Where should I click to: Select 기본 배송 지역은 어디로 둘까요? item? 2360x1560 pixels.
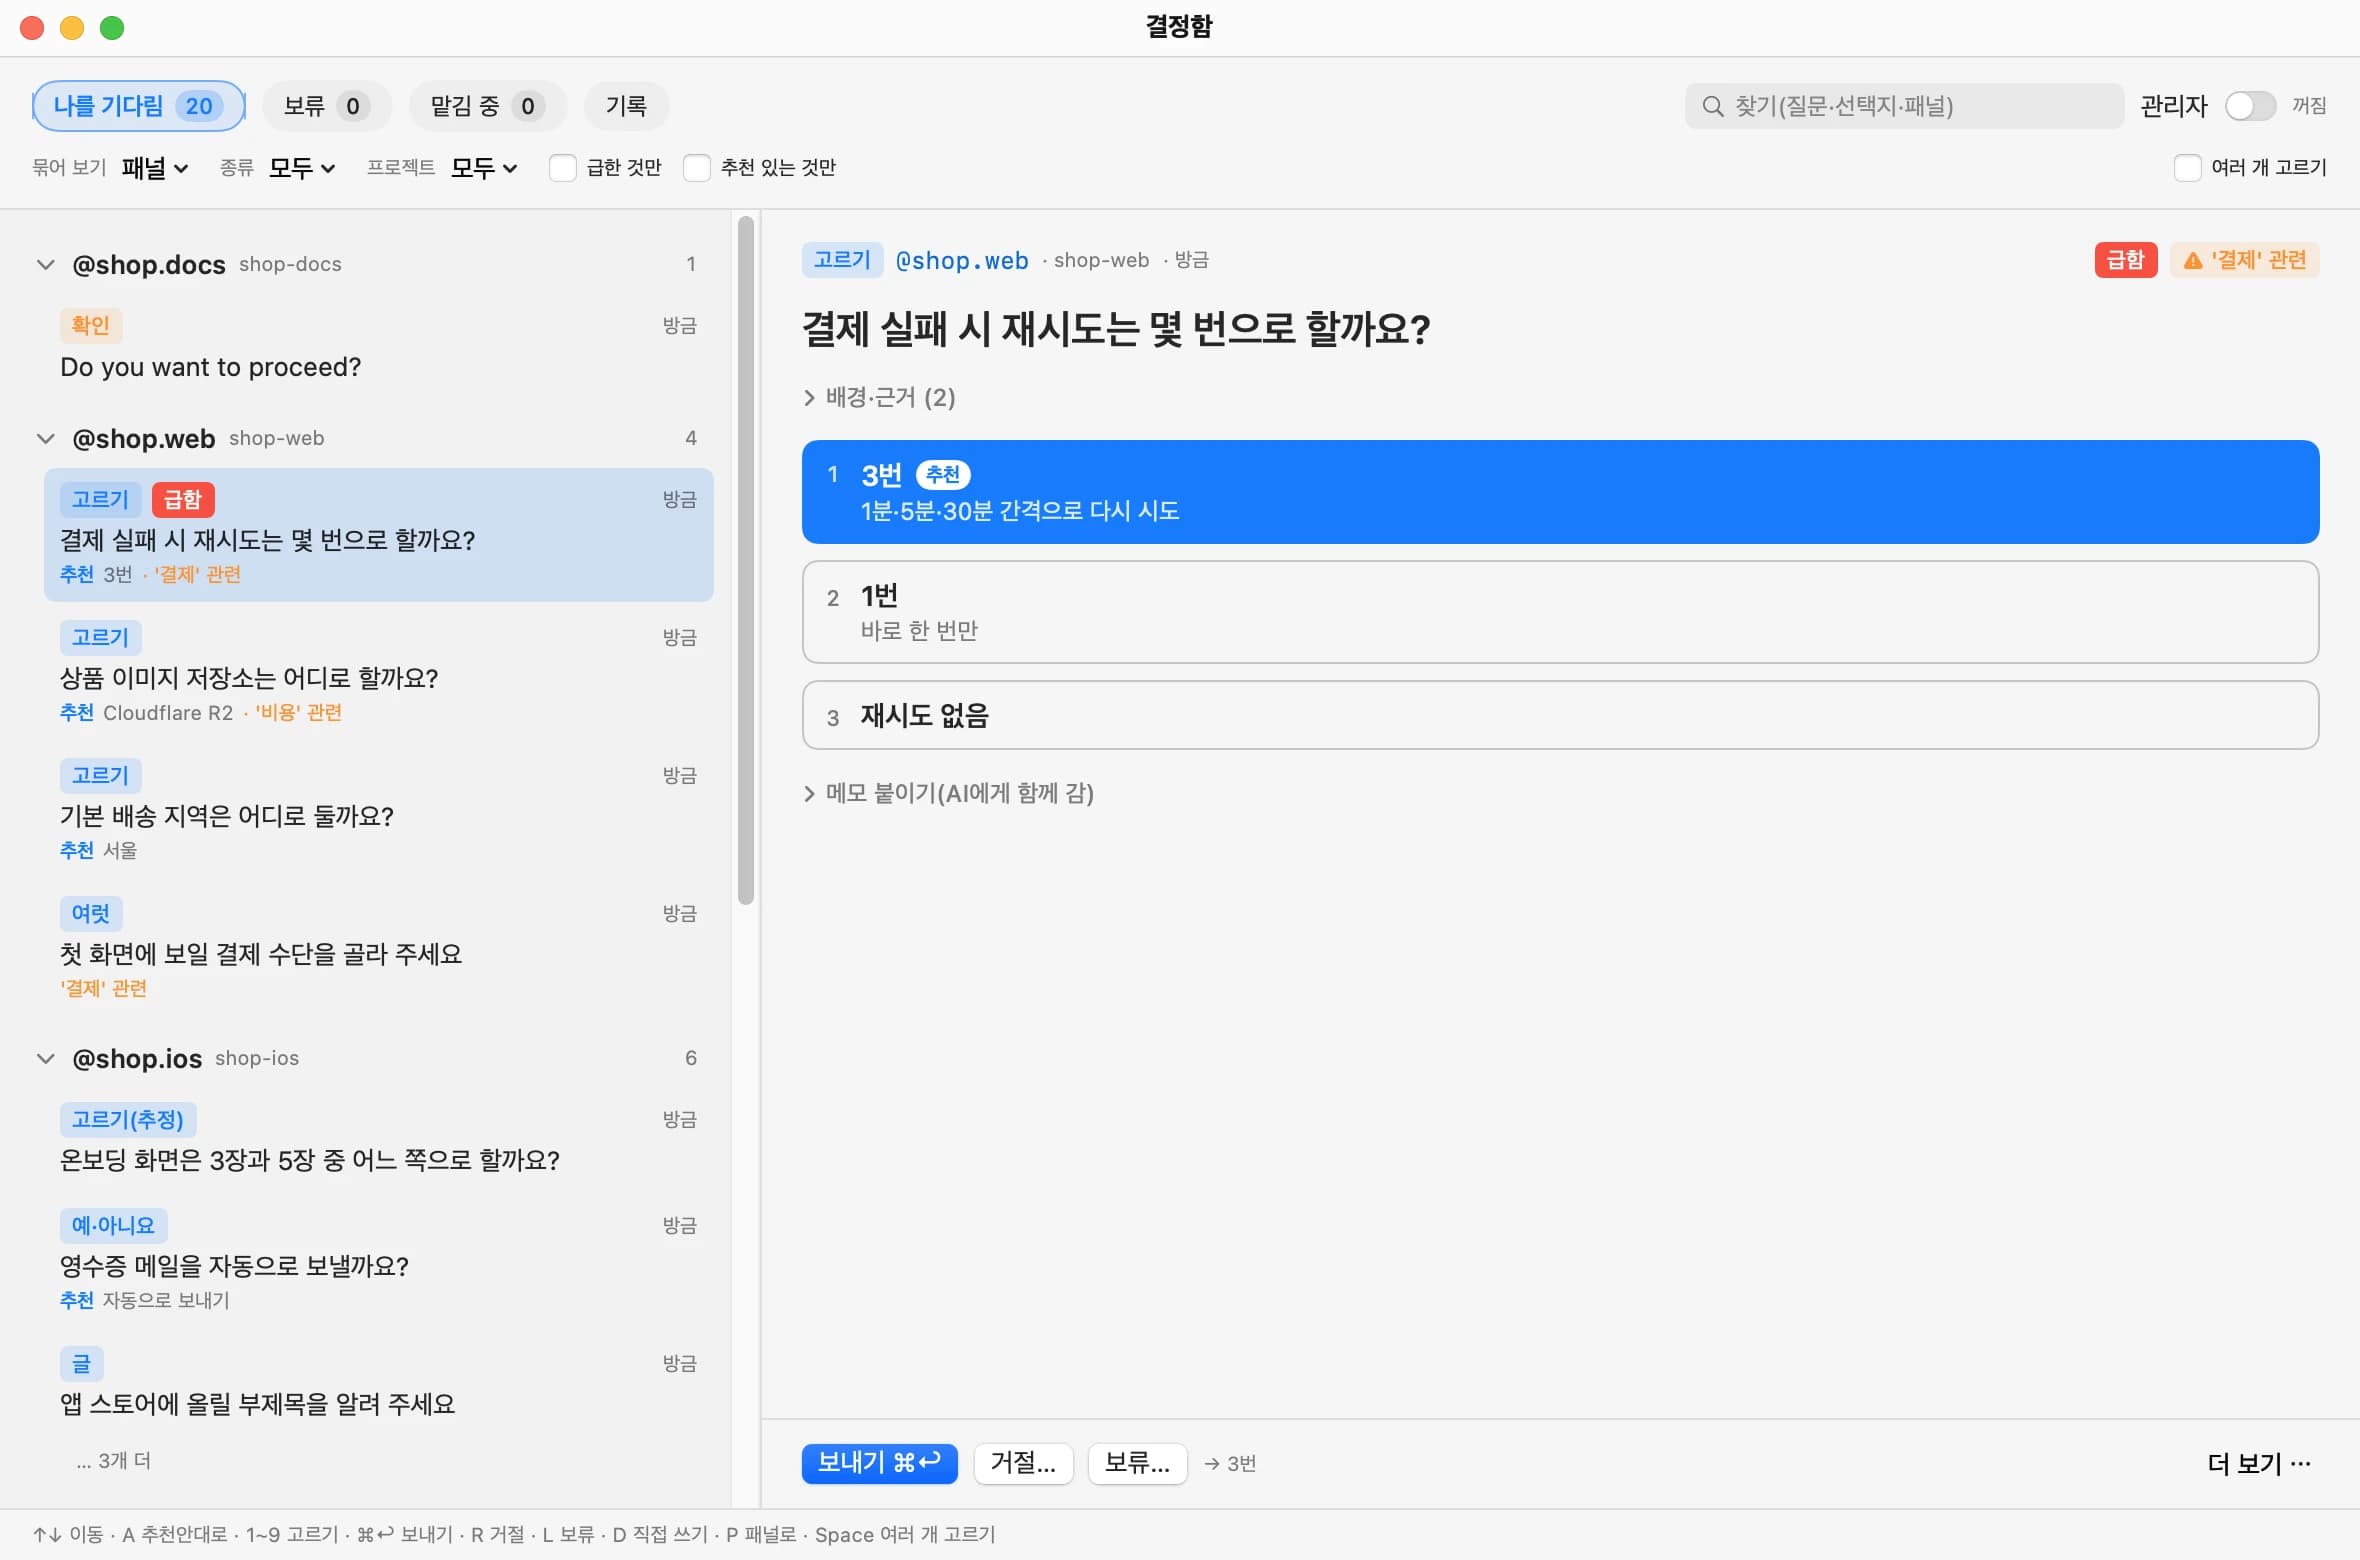pos(378,810)
